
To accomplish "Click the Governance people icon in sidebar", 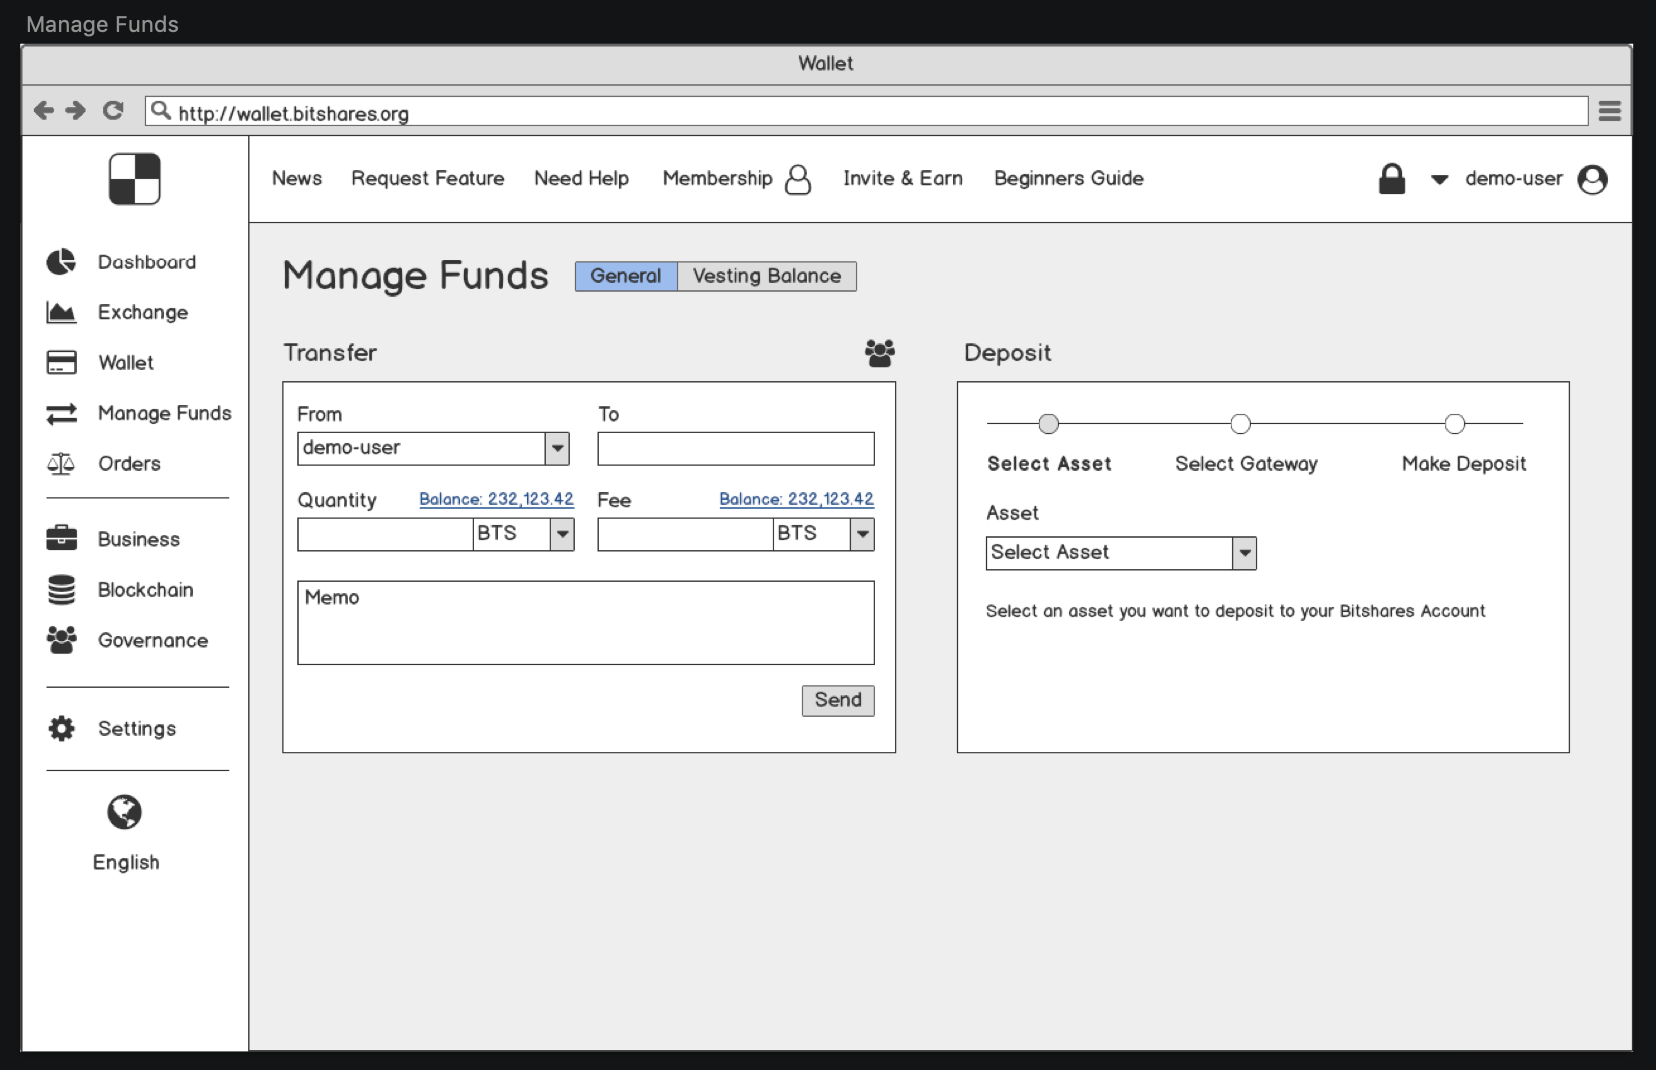I will pyautogui.click(x=61, y=640).
